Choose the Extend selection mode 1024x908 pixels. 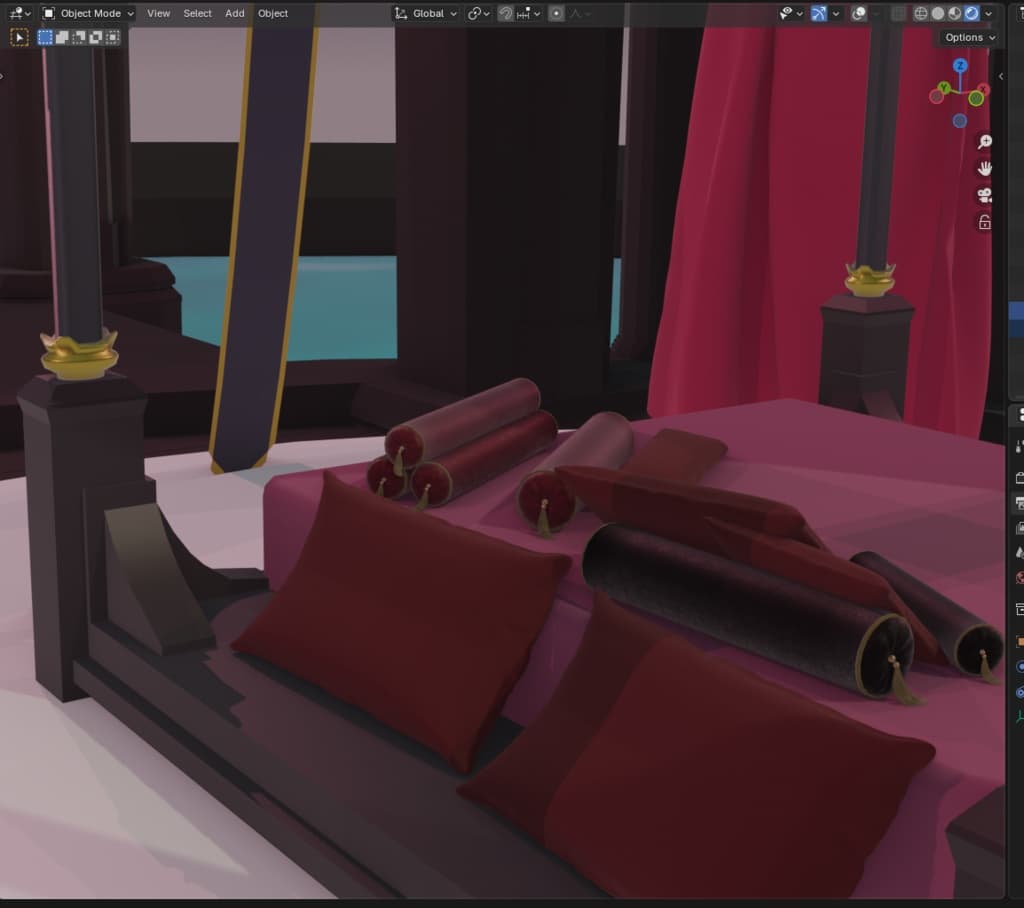point(62,38)
